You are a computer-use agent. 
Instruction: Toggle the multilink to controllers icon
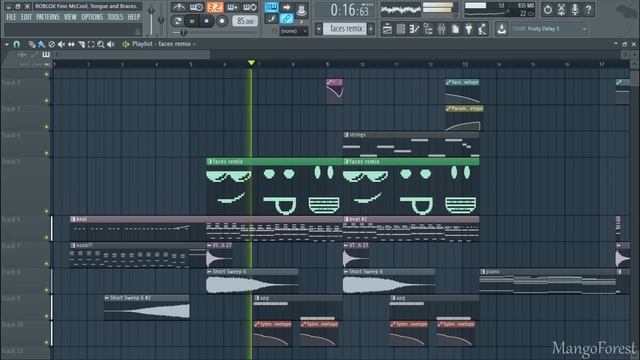tap(287, 18)
